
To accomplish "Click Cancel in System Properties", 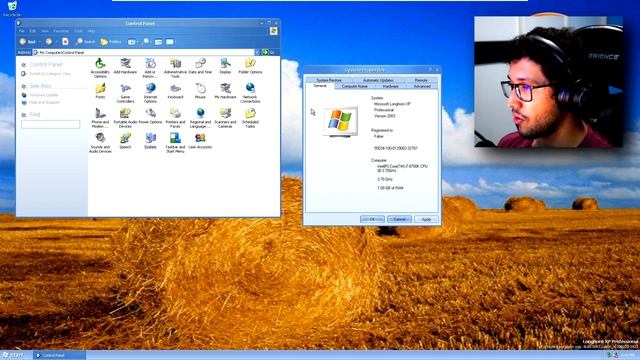I will click(x=399, y=219).
